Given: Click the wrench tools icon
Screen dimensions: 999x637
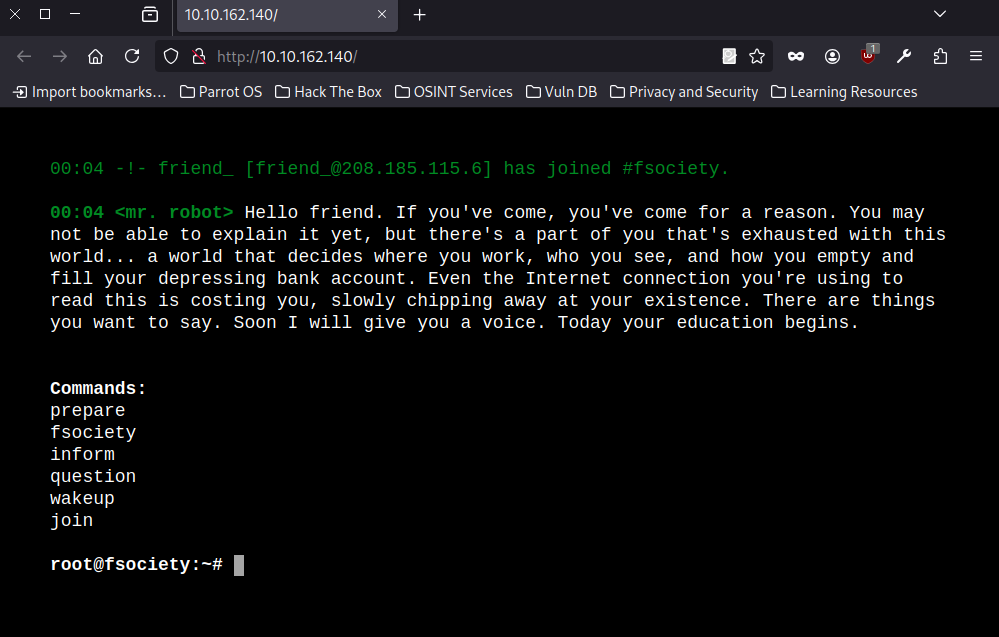Looking at the screenshot, I should pos(903,57).
